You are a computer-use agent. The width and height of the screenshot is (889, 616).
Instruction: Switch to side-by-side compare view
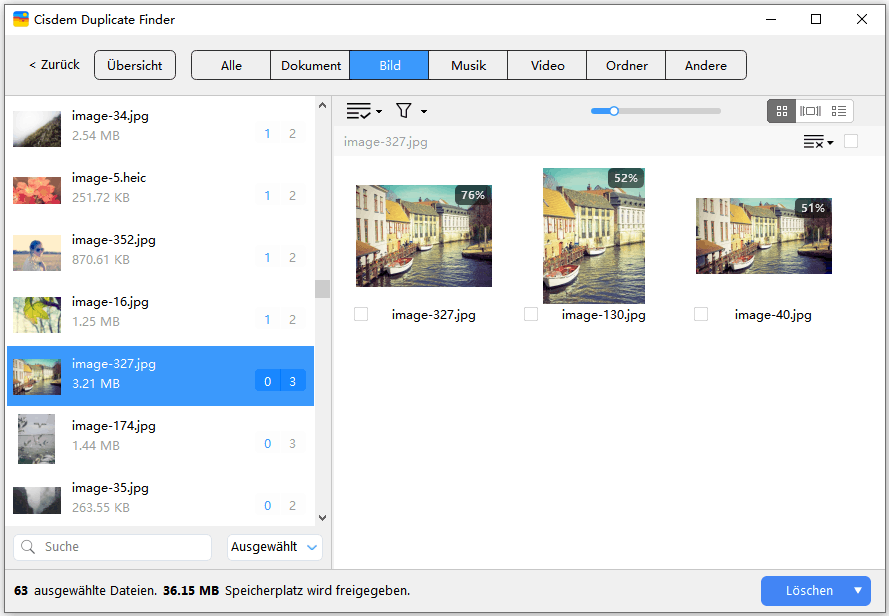pyautogui.click(x=811, y=111)
